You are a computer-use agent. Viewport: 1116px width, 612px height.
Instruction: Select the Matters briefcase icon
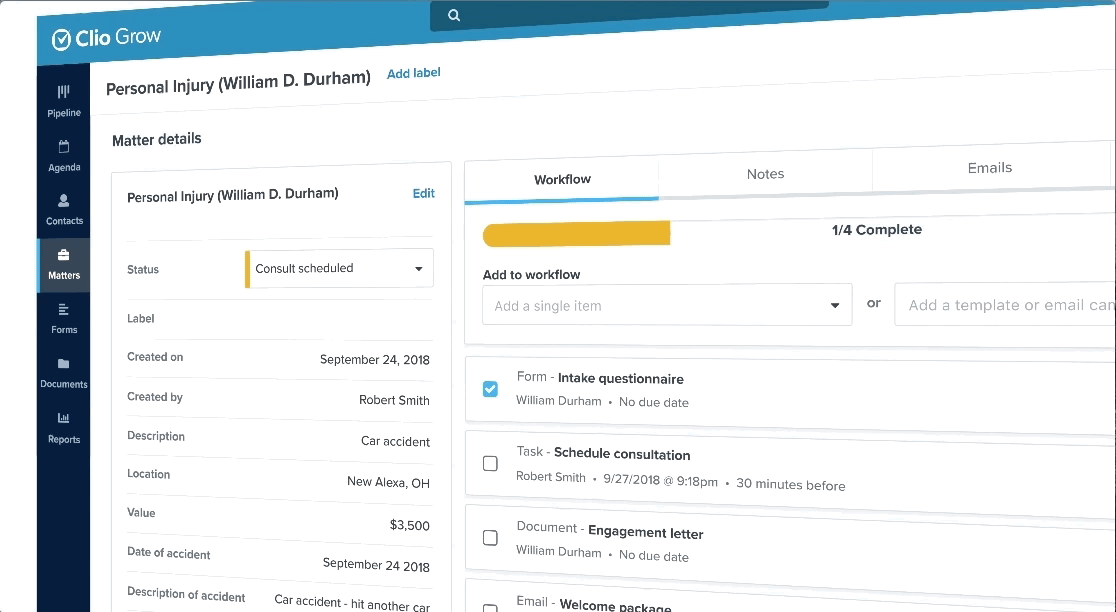tap(64, 256)
